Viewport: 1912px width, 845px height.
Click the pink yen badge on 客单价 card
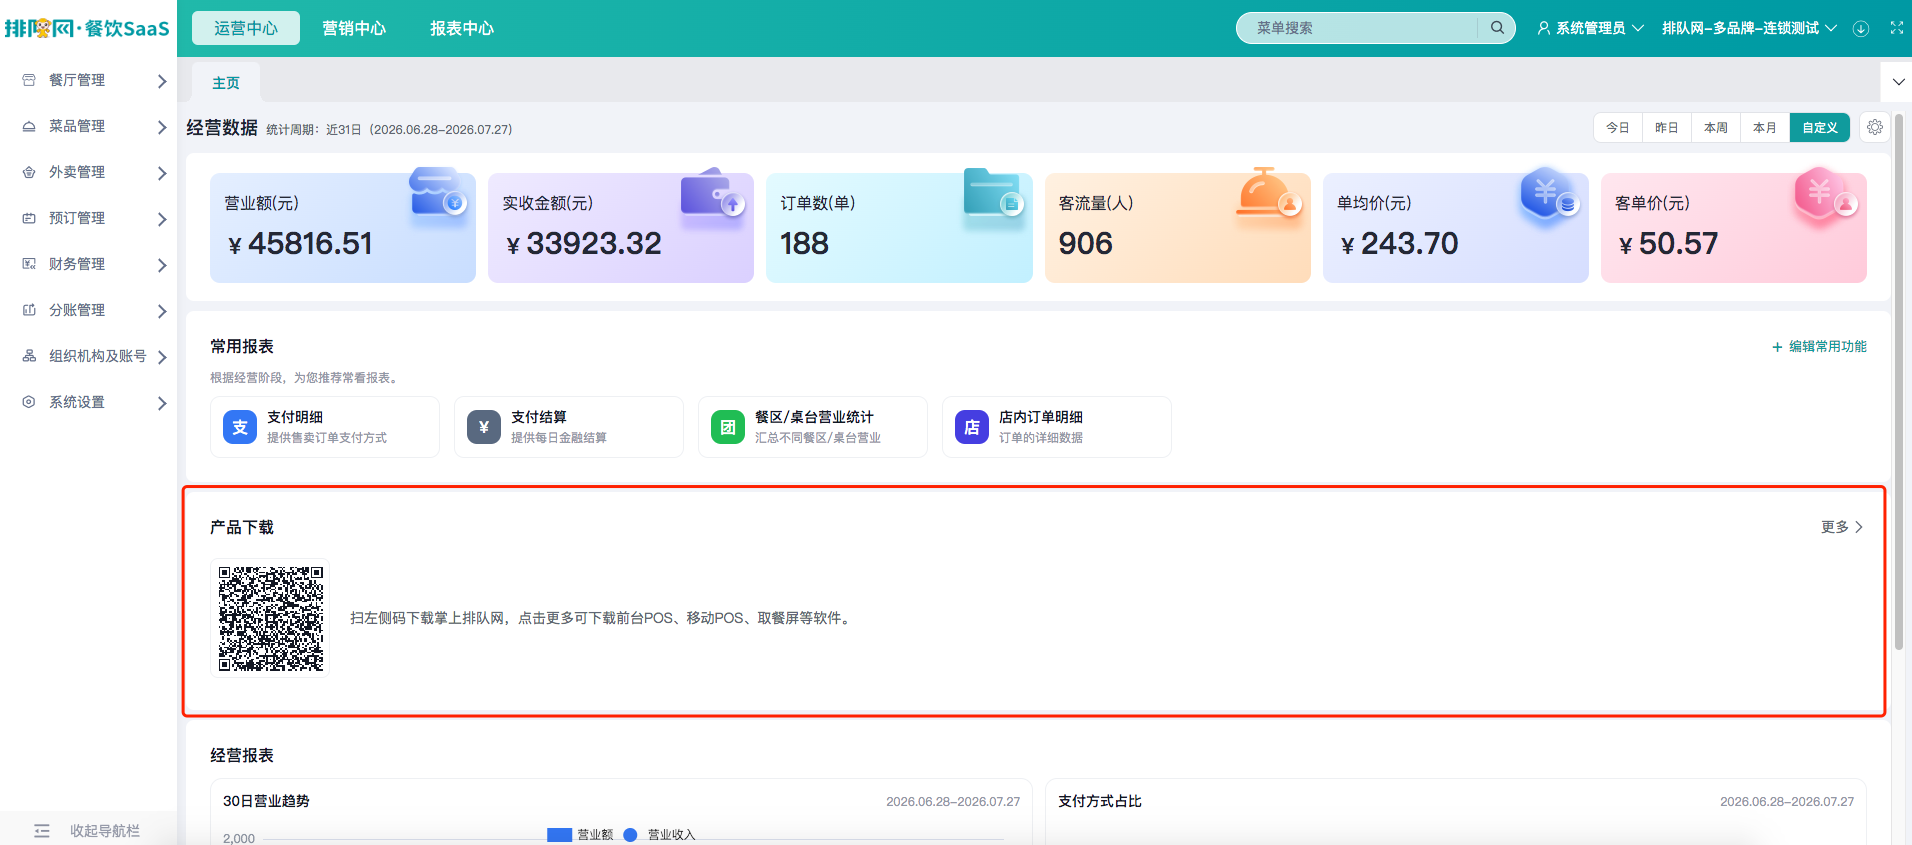1826,193
